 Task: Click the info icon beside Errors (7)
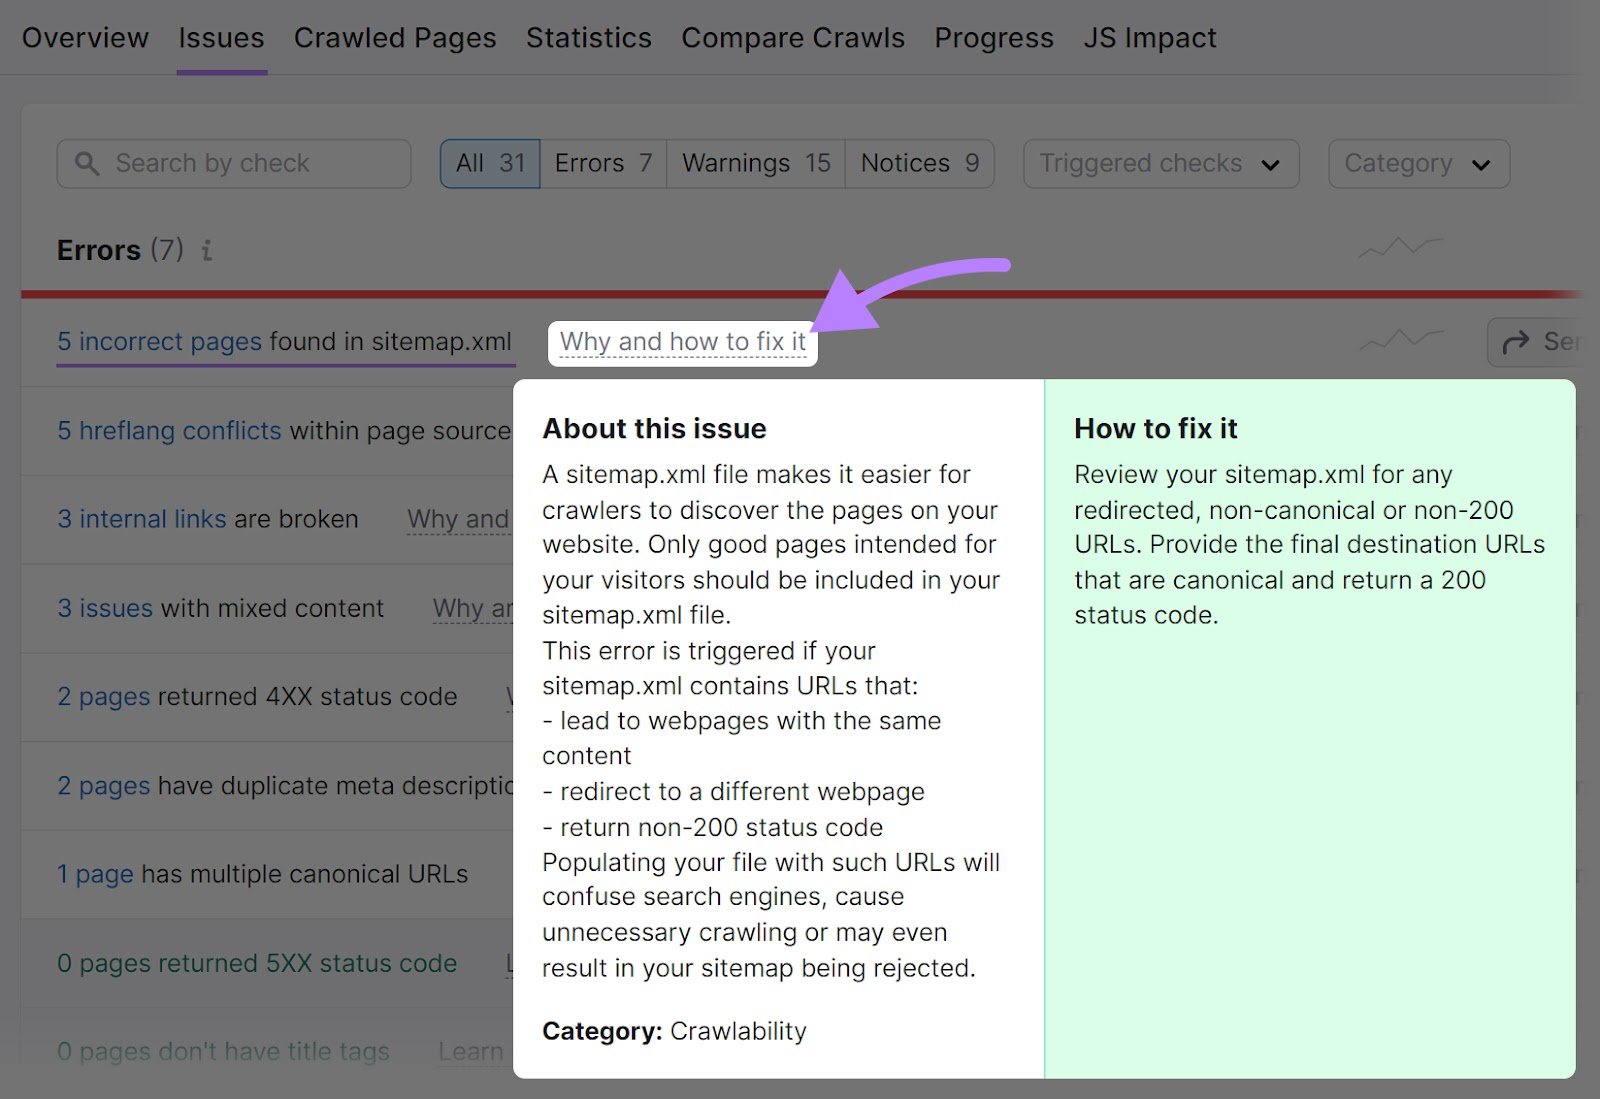point(207,252)
